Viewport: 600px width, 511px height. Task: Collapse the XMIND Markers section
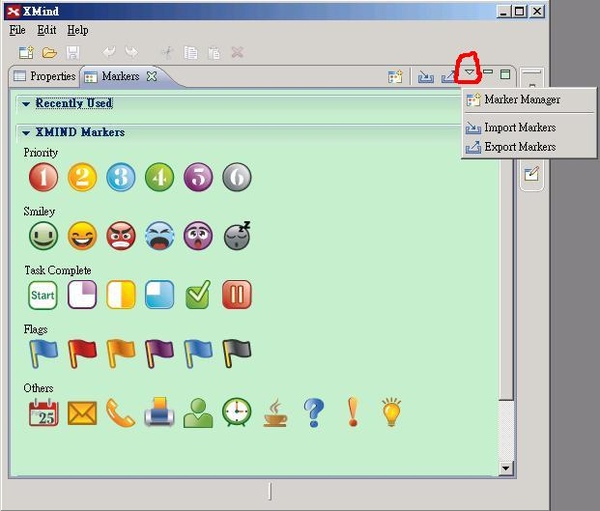click(x=26, y=133)
